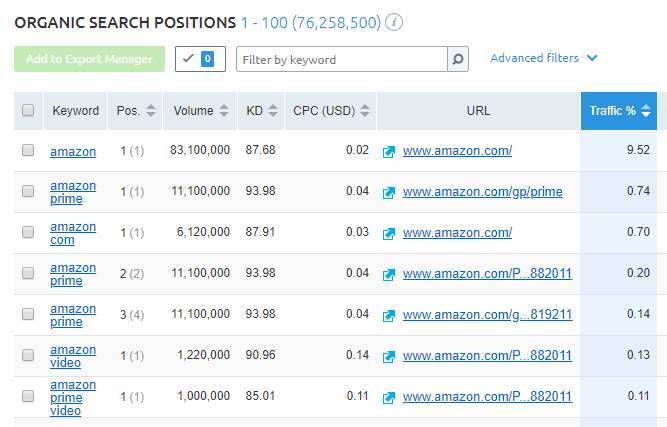Select the volume value 83,100,000

(200, 150)
